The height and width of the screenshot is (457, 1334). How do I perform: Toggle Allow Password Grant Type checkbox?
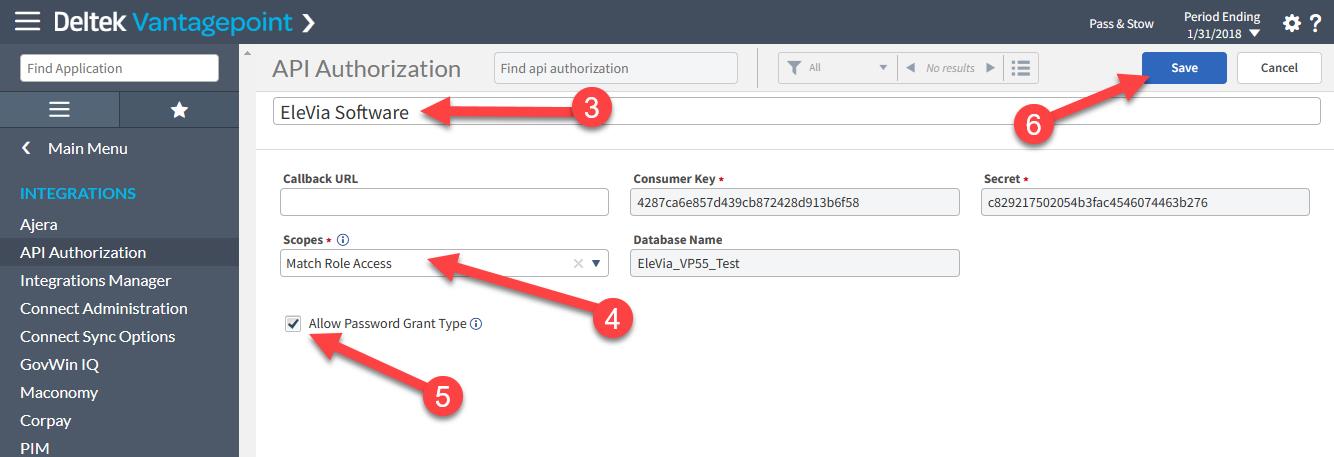point(293,324)
